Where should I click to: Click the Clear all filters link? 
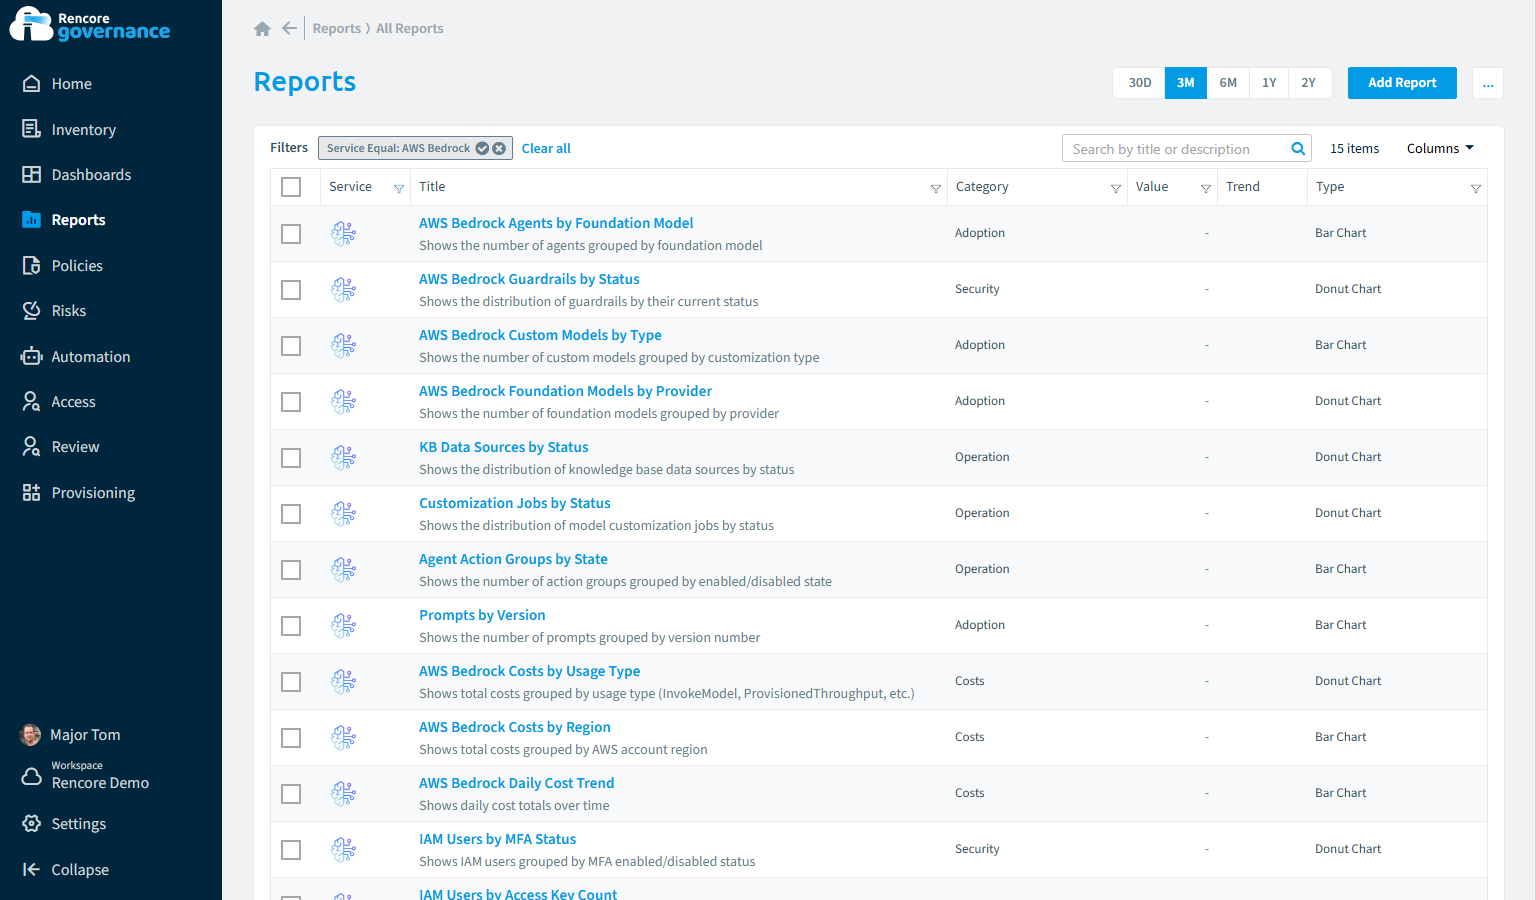(546, 149)
